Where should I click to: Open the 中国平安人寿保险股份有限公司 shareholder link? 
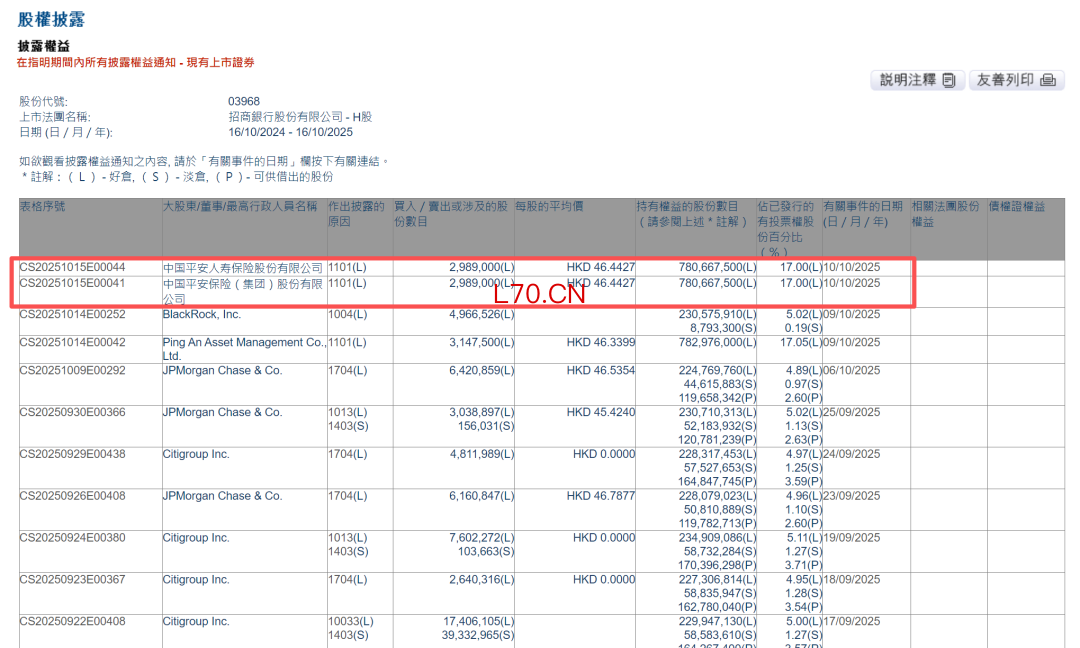[242, 268]
